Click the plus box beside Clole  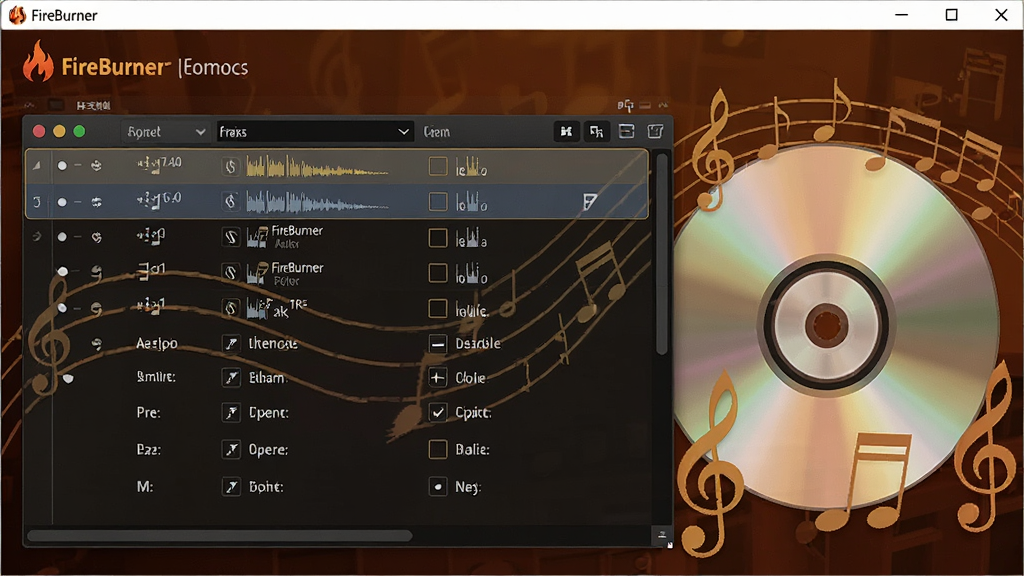(438, 377)
